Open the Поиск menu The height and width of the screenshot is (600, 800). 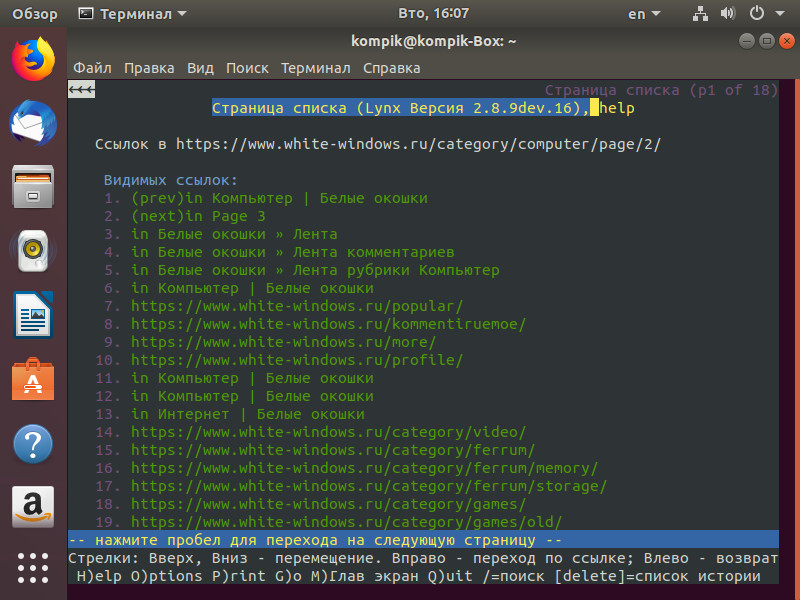pyautogui.click(x=247, y=68)
